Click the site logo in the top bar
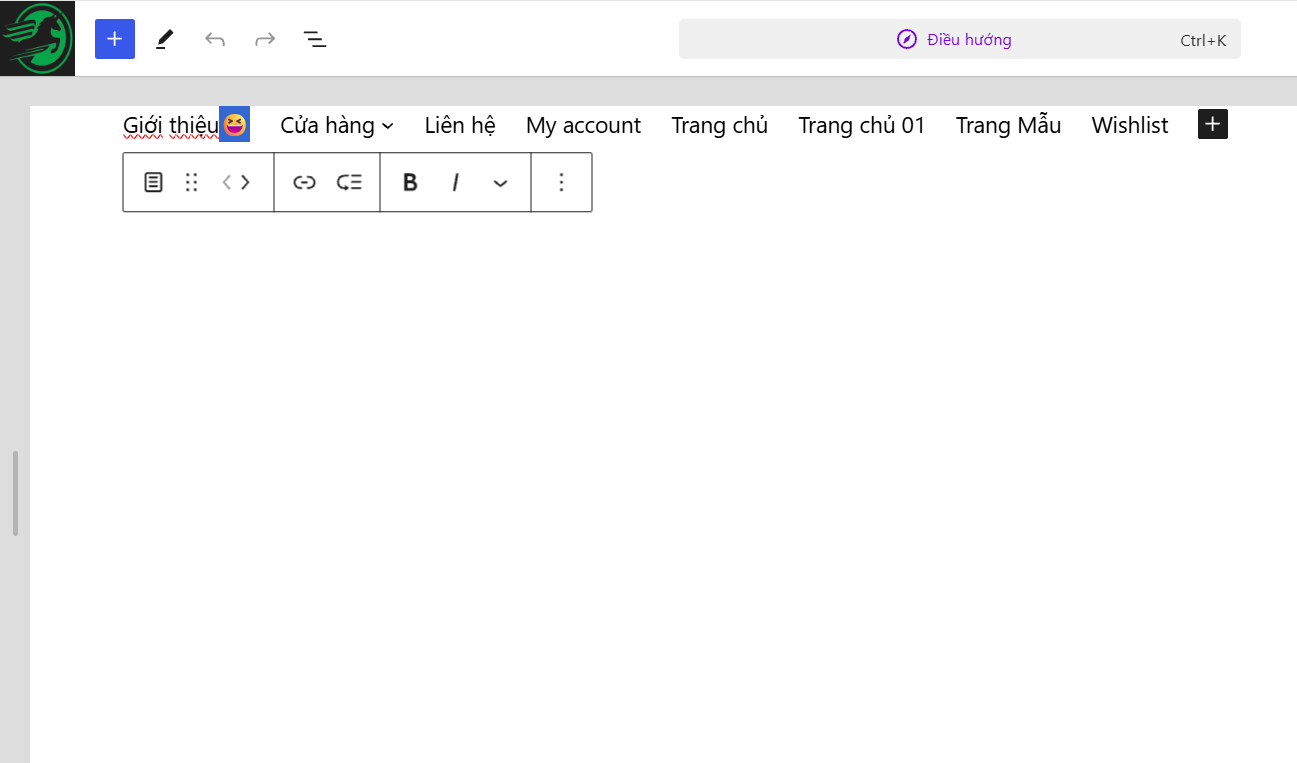 click(x=37, y=38)
